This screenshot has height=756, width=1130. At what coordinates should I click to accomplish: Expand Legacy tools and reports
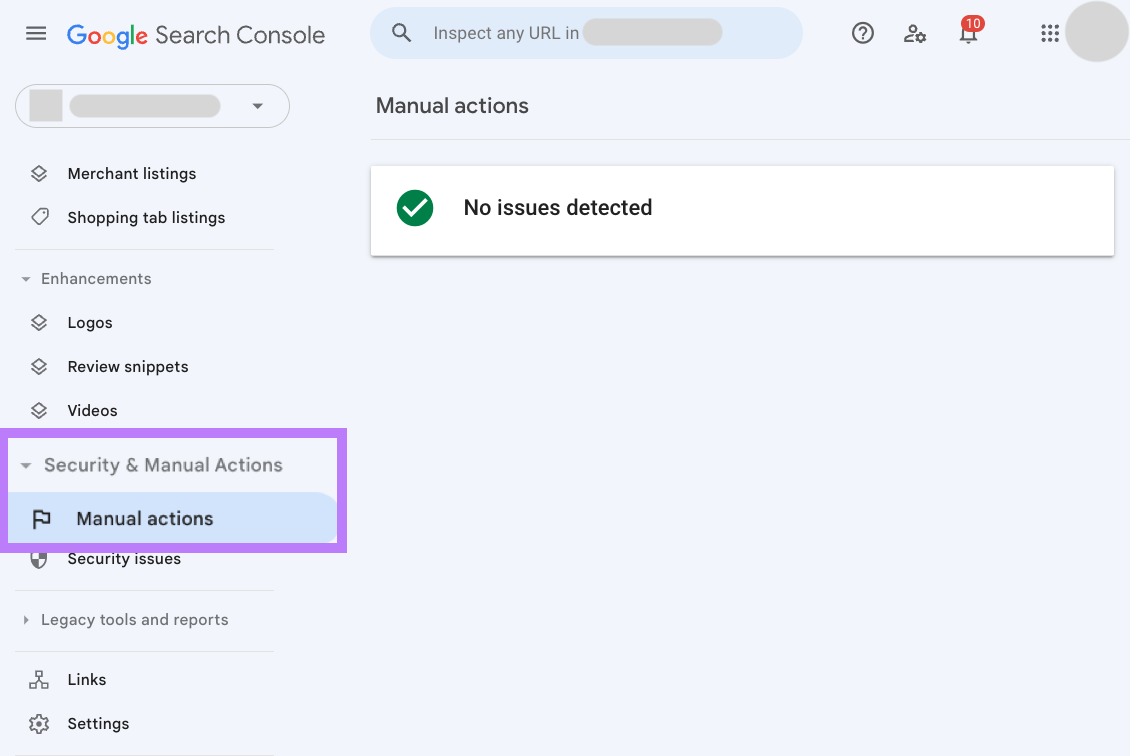25,620
